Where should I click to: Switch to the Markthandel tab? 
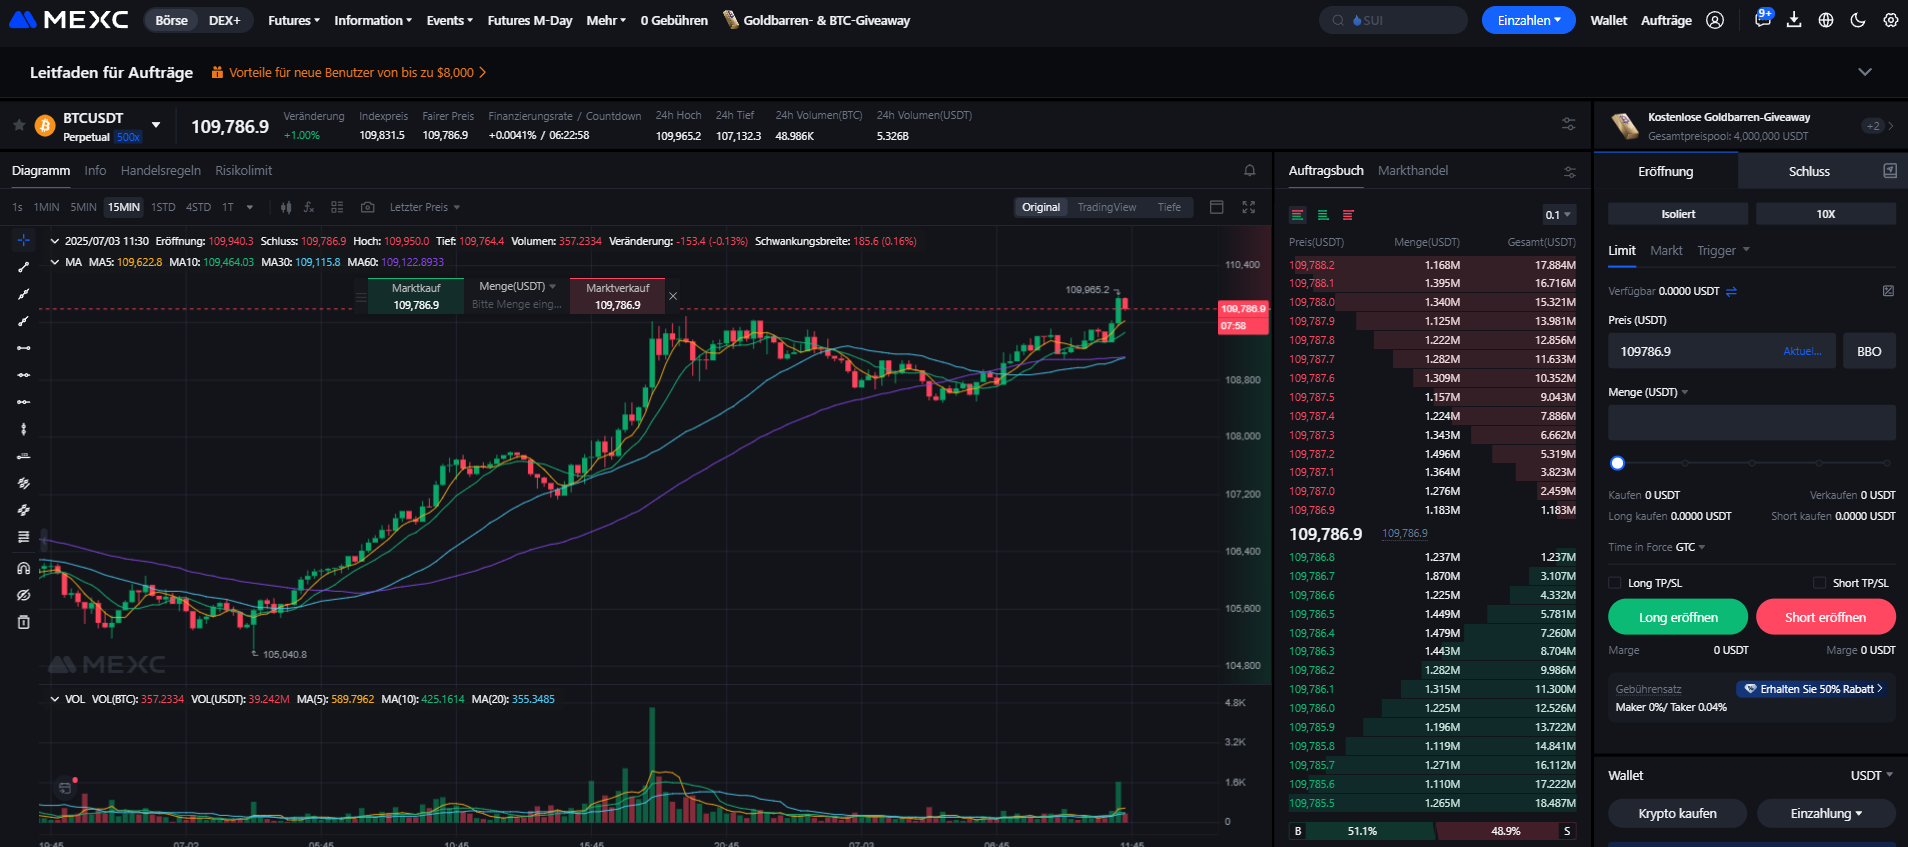pyautogui.click(x=1413, y=171)
